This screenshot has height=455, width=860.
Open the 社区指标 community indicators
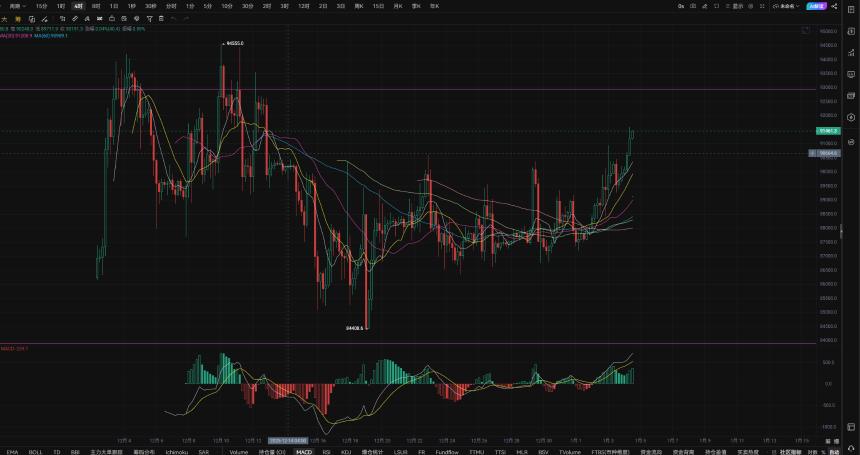791,452
